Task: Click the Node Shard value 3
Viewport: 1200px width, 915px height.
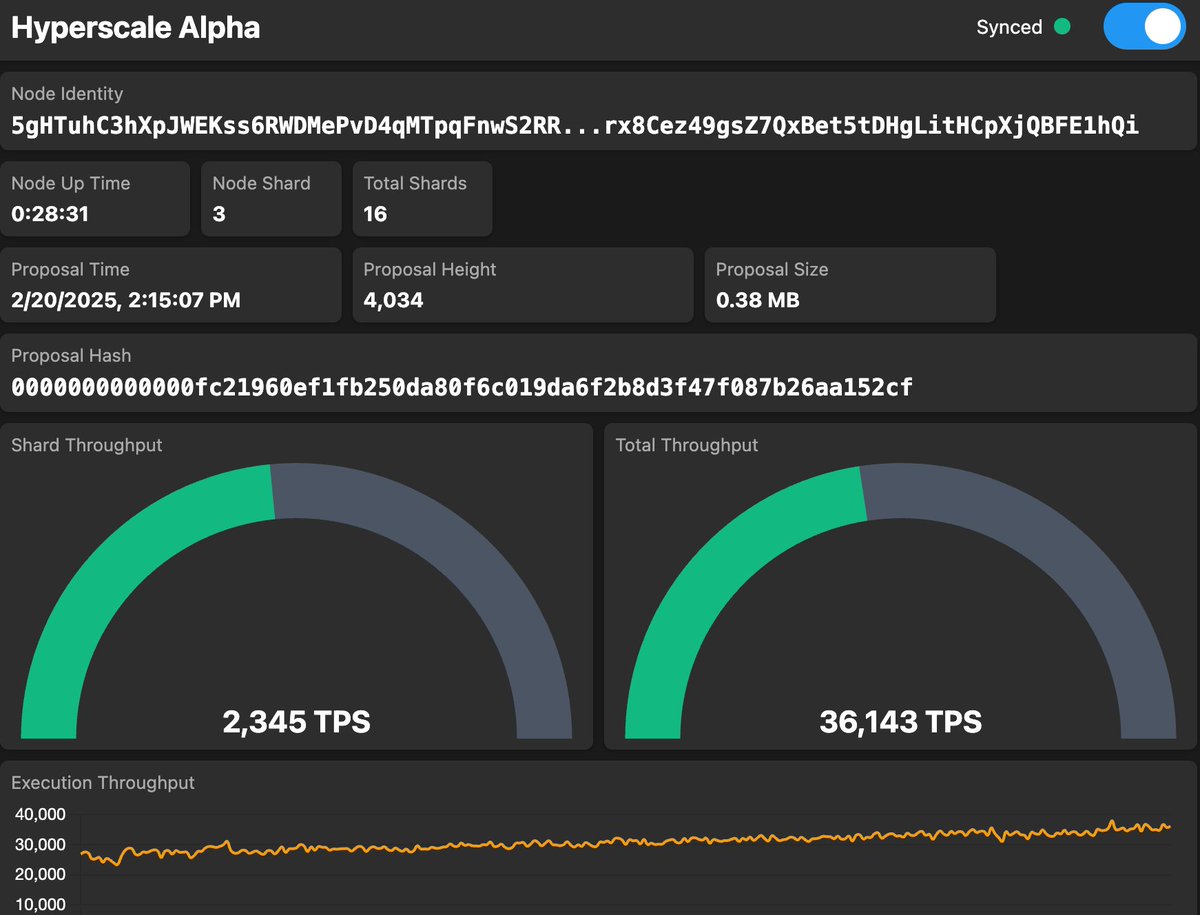Action: click(219, 214)
